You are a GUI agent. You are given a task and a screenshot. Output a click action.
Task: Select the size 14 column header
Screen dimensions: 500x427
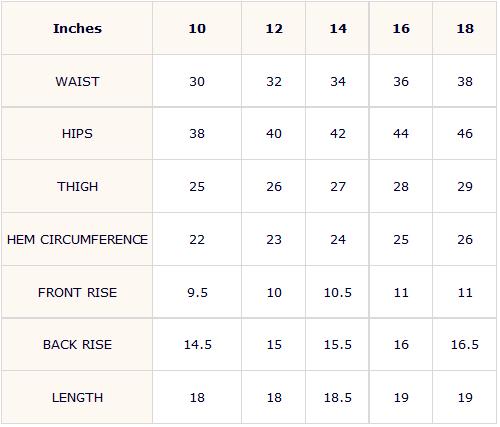[338, 29]
